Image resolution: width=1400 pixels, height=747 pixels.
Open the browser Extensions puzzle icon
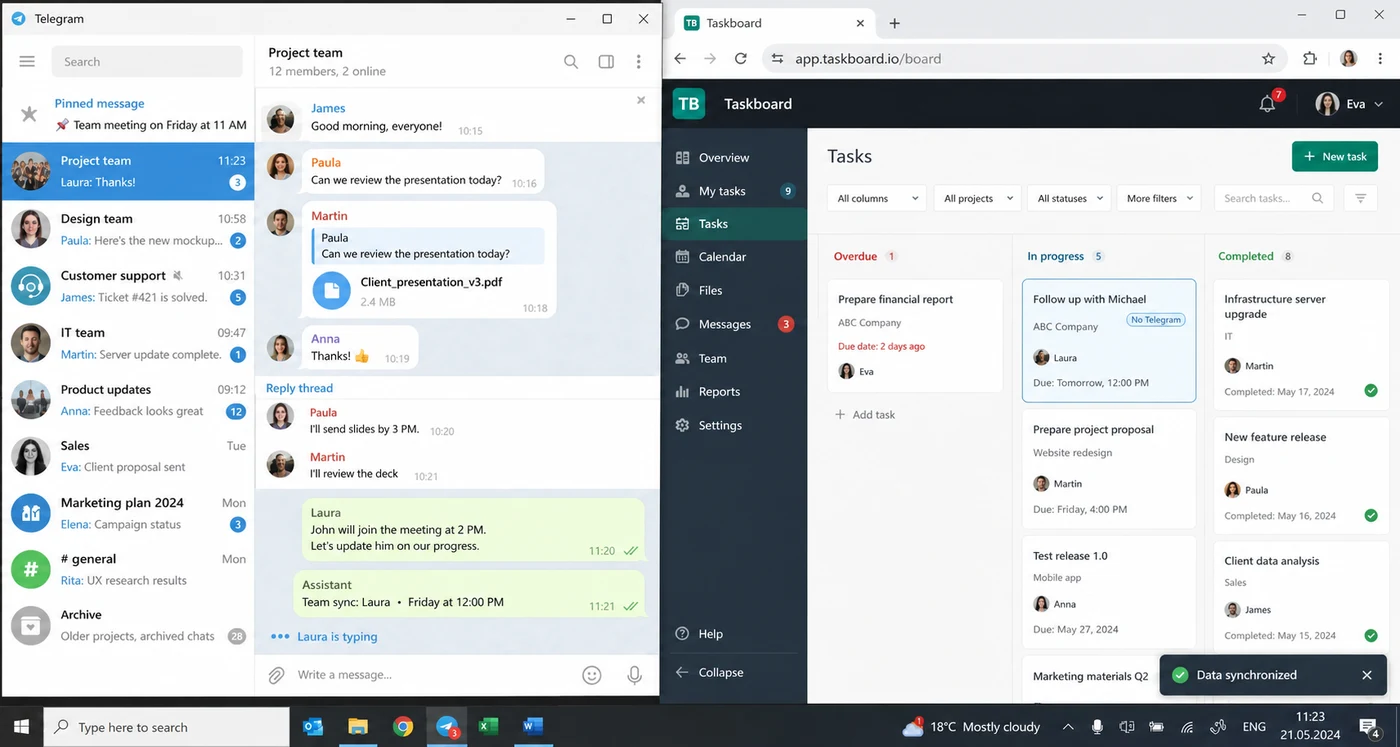(x=1310, y=59)
